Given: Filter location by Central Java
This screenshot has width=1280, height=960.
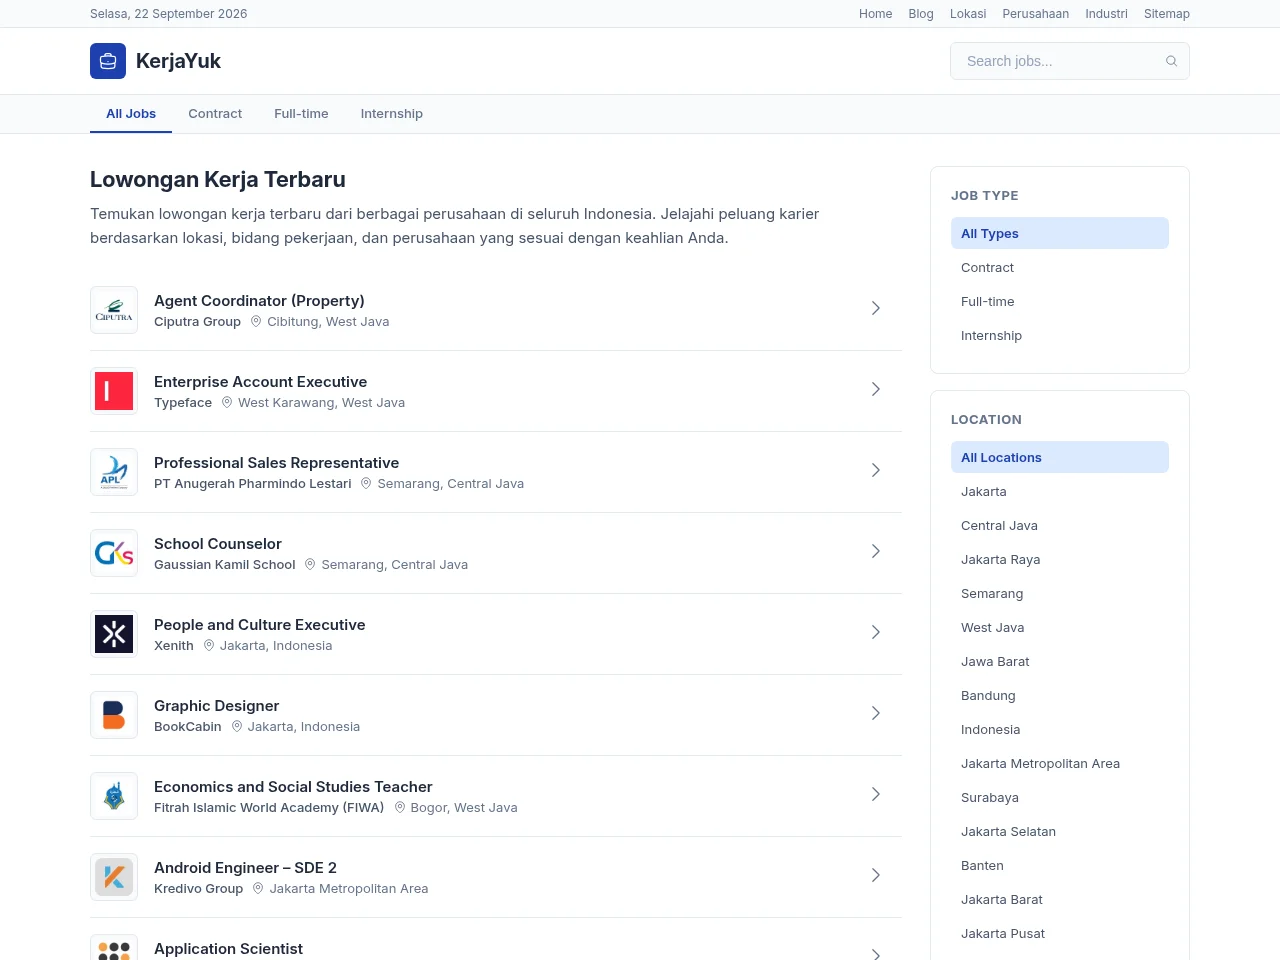Looking at the screenshot, I should pos(1060,525).
